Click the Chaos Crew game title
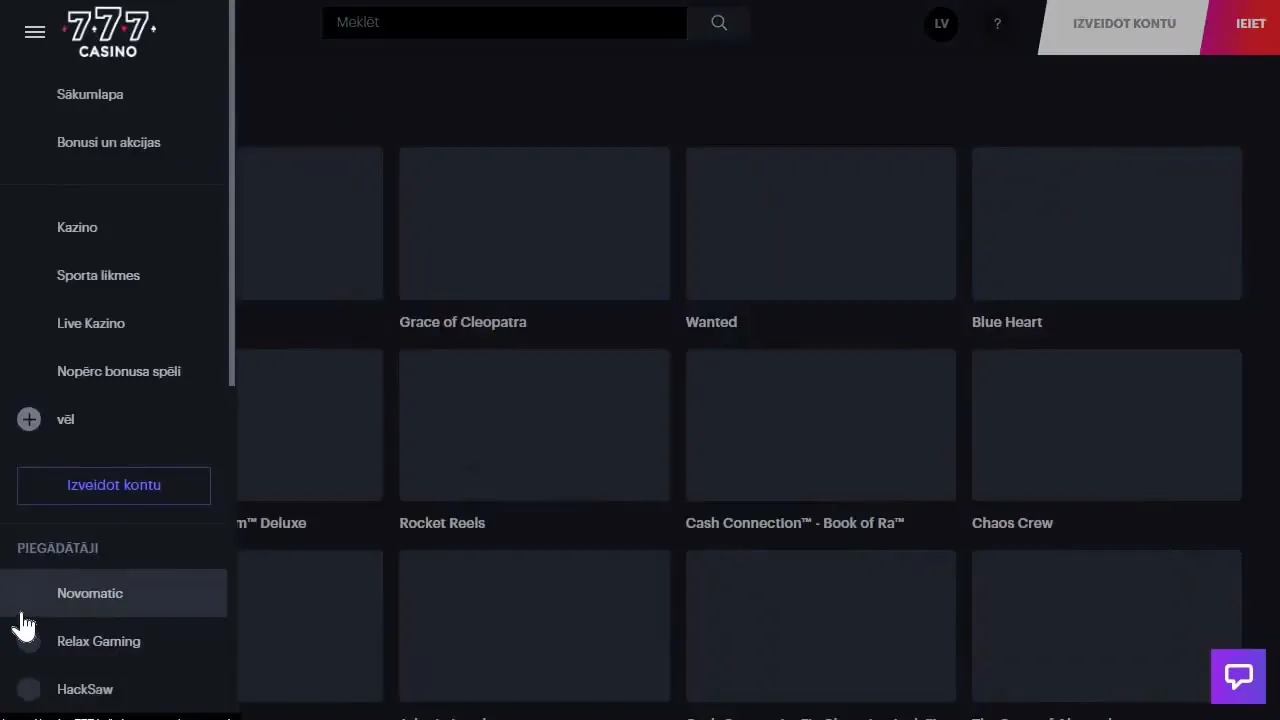Image resolution: width=1280 pixels, height=720 pixels. 1012,523
